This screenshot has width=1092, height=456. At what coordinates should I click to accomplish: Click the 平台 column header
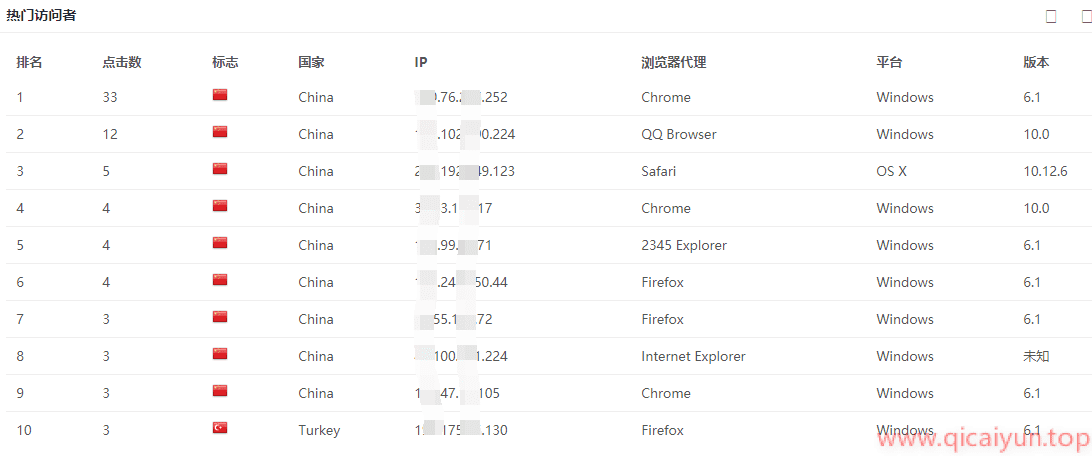[889, 62]
